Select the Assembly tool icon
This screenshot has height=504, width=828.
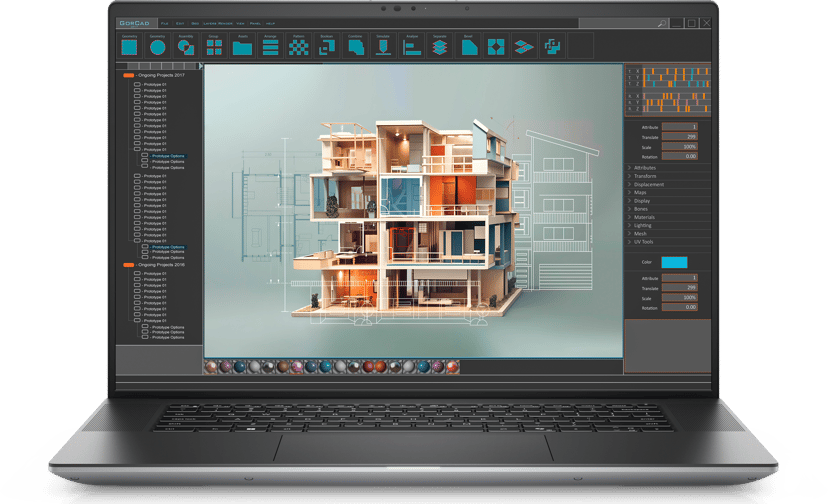click(185, 48)
